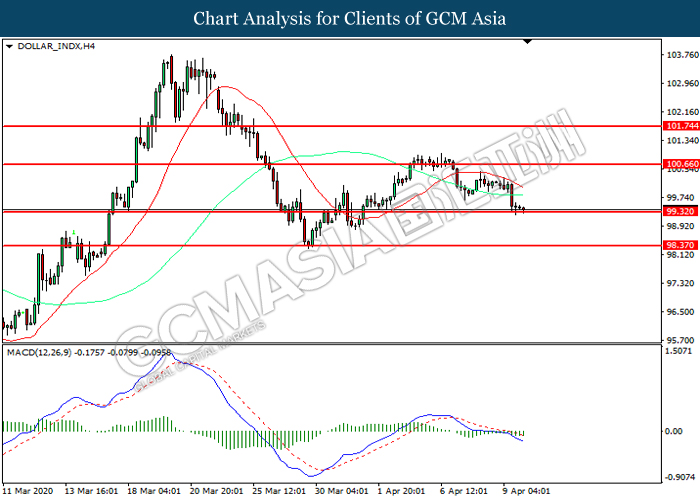The height and width of the screenshot is (500, 700).
Task: Click the 101.744 red price label
Action: [x=682, y=126]
